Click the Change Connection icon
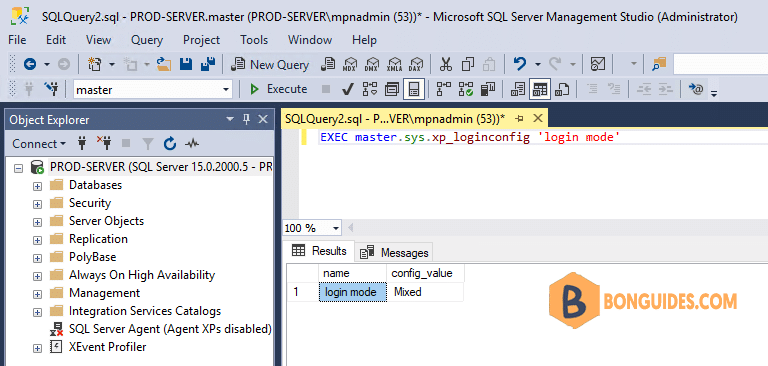 pyautogui.click(x=51, y=89)
